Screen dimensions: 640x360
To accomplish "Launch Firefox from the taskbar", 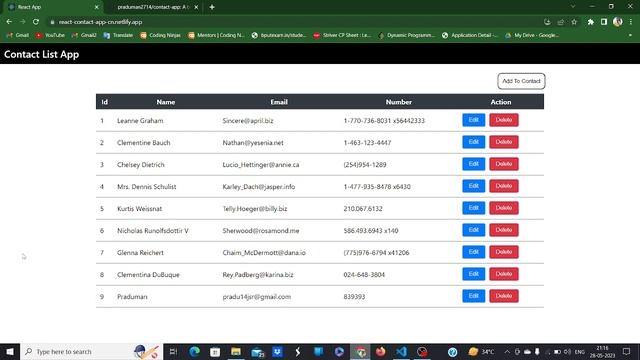I will [381, 351].
